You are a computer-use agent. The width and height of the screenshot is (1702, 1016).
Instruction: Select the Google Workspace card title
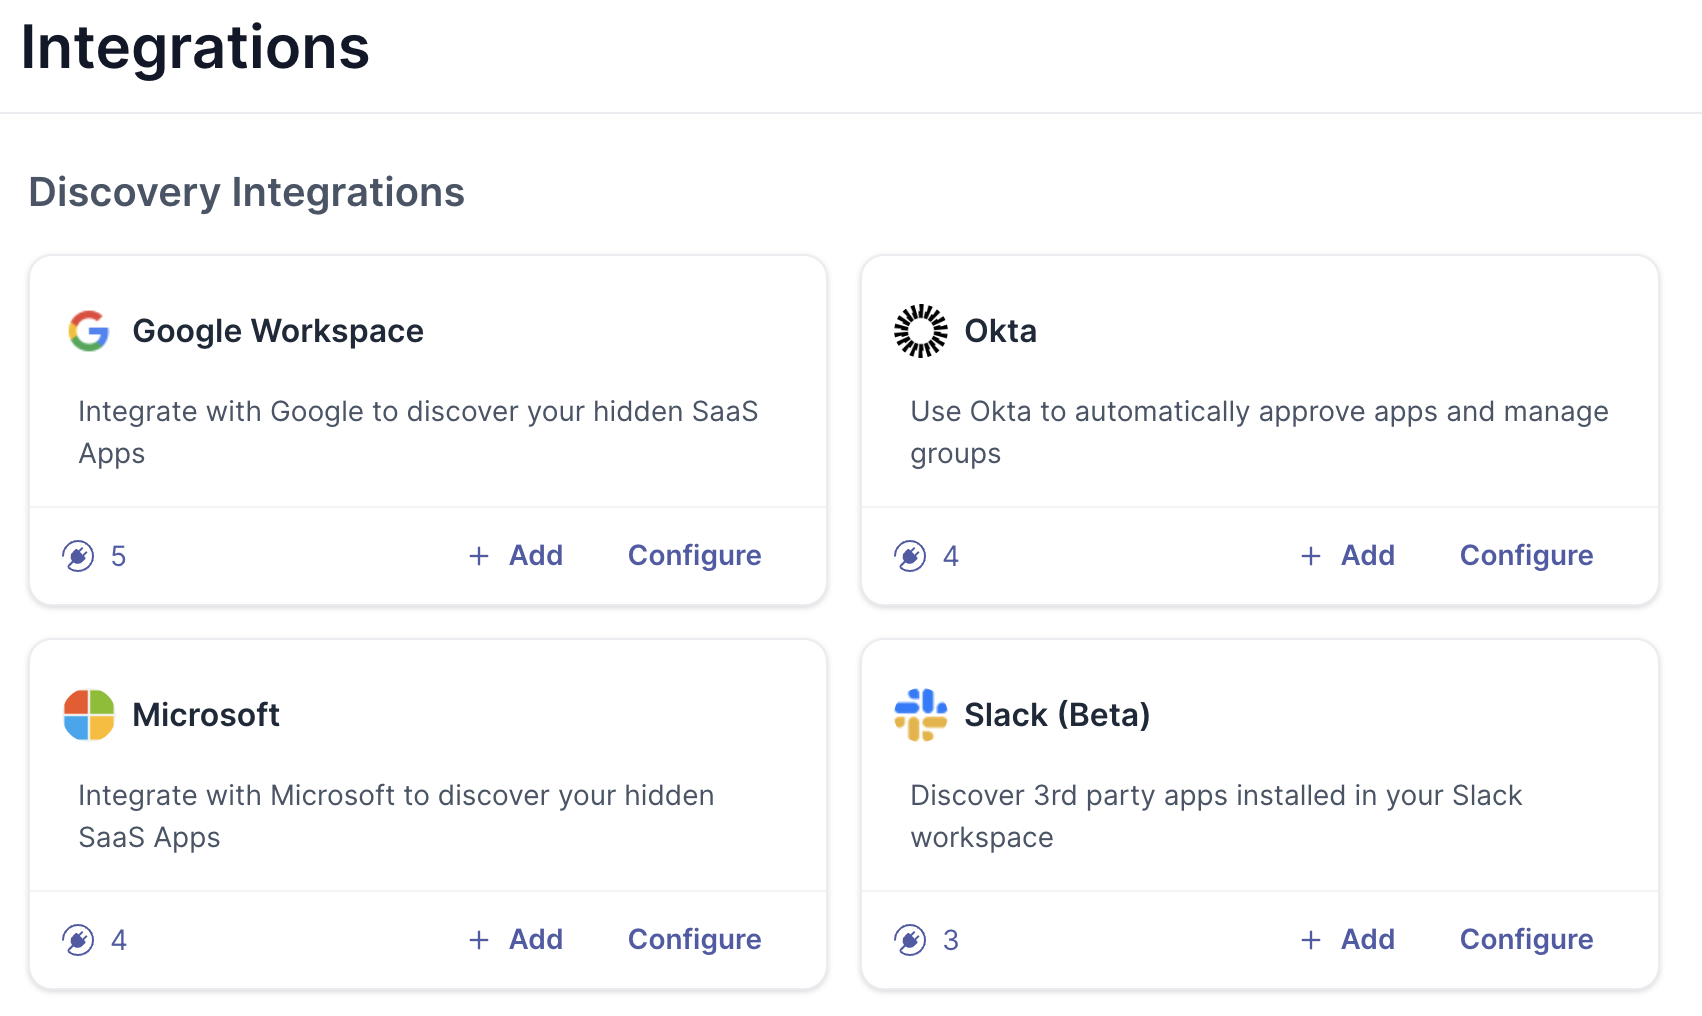pos(278,331)
